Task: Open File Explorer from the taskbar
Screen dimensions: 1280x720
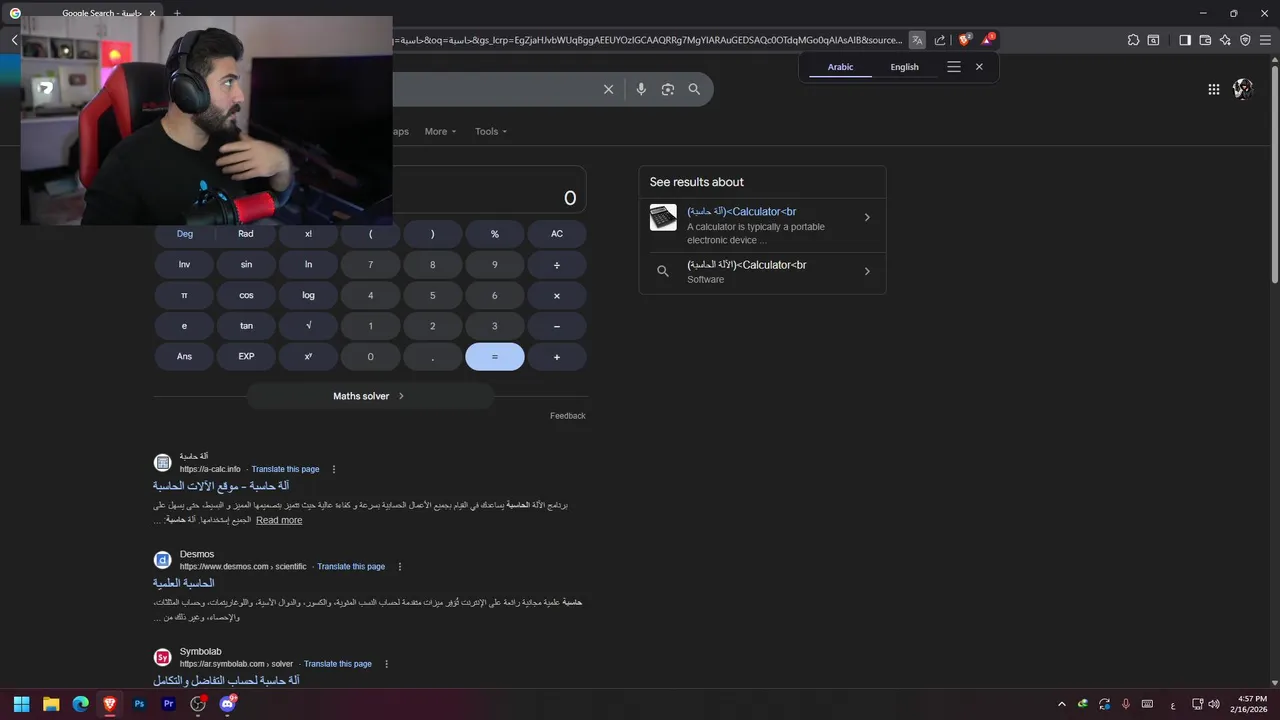Action: pos(51,704)
